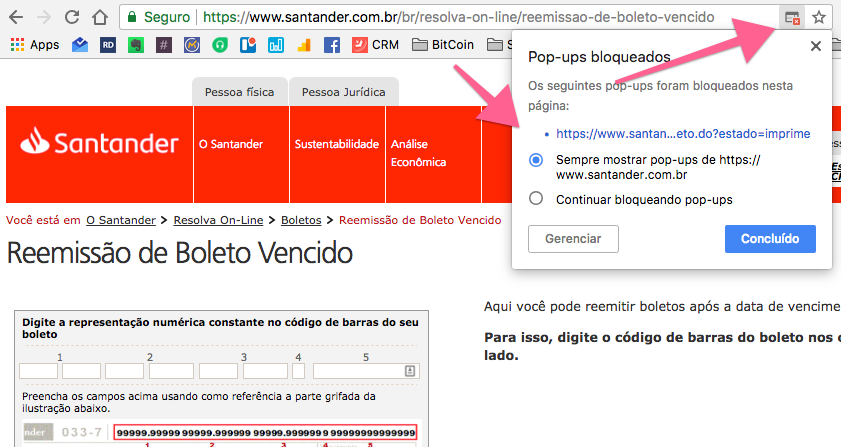Open the BitCoin bookmarks folder

tap(442, 45)
